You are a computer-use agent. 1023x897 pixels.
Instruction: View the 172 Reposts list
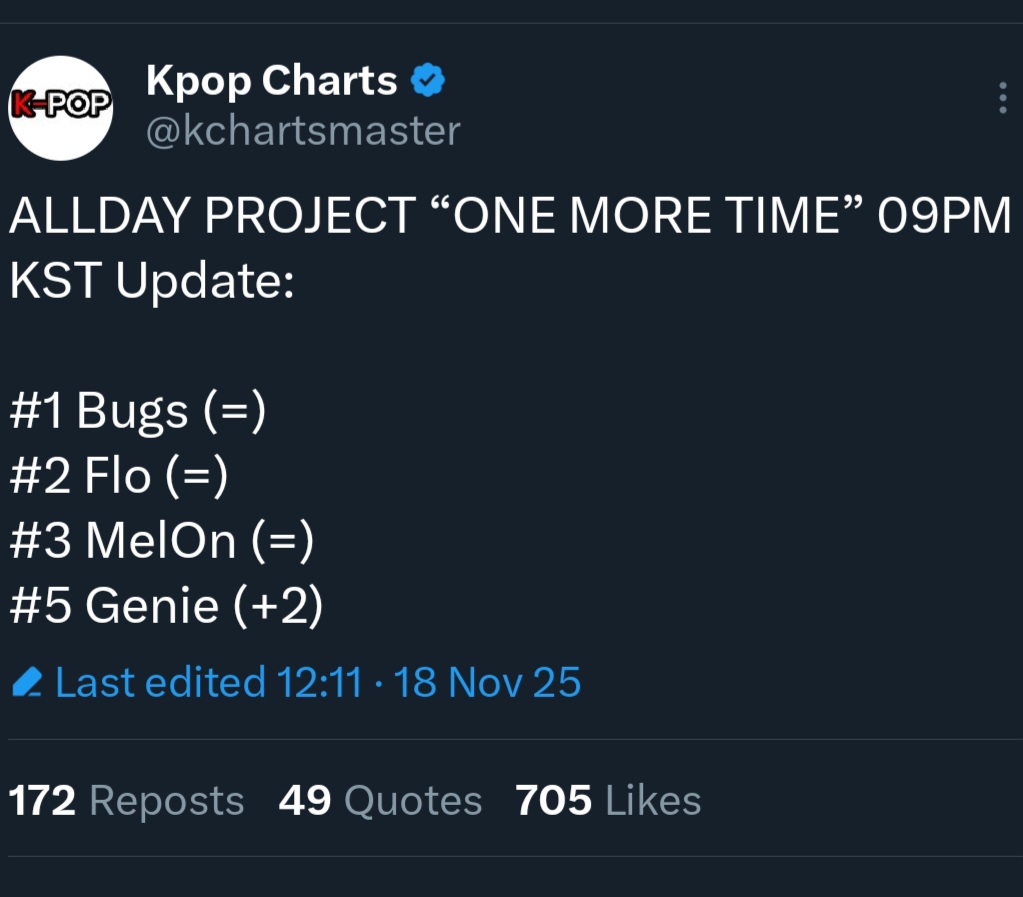point(126,801)
